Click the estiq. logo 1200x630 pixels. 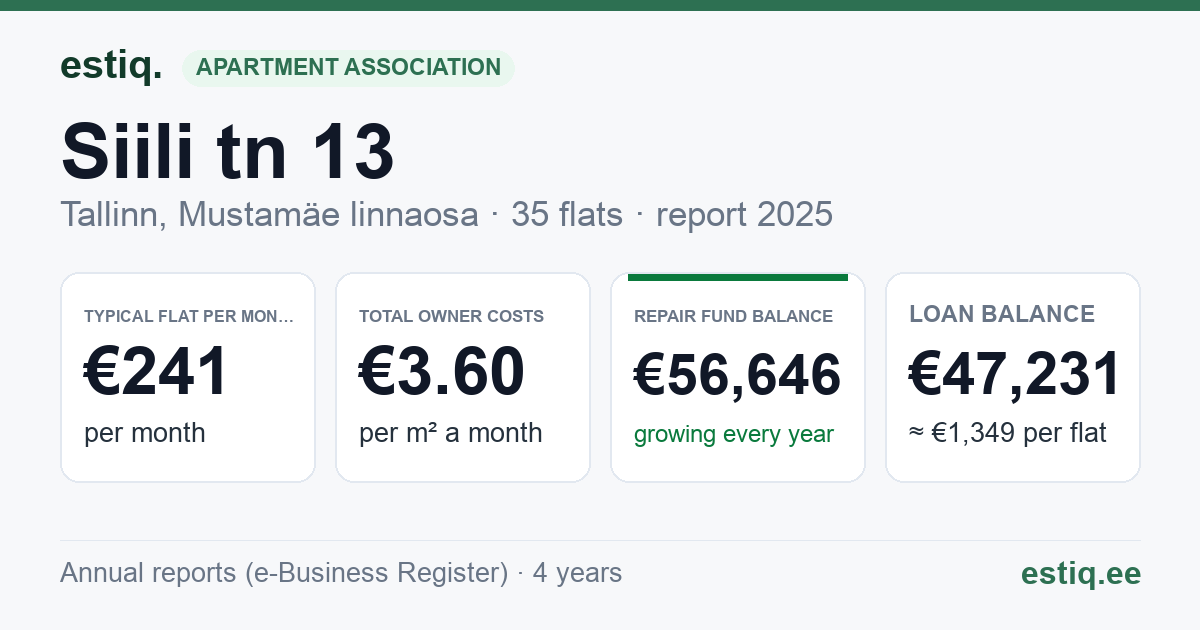(111, 66)
